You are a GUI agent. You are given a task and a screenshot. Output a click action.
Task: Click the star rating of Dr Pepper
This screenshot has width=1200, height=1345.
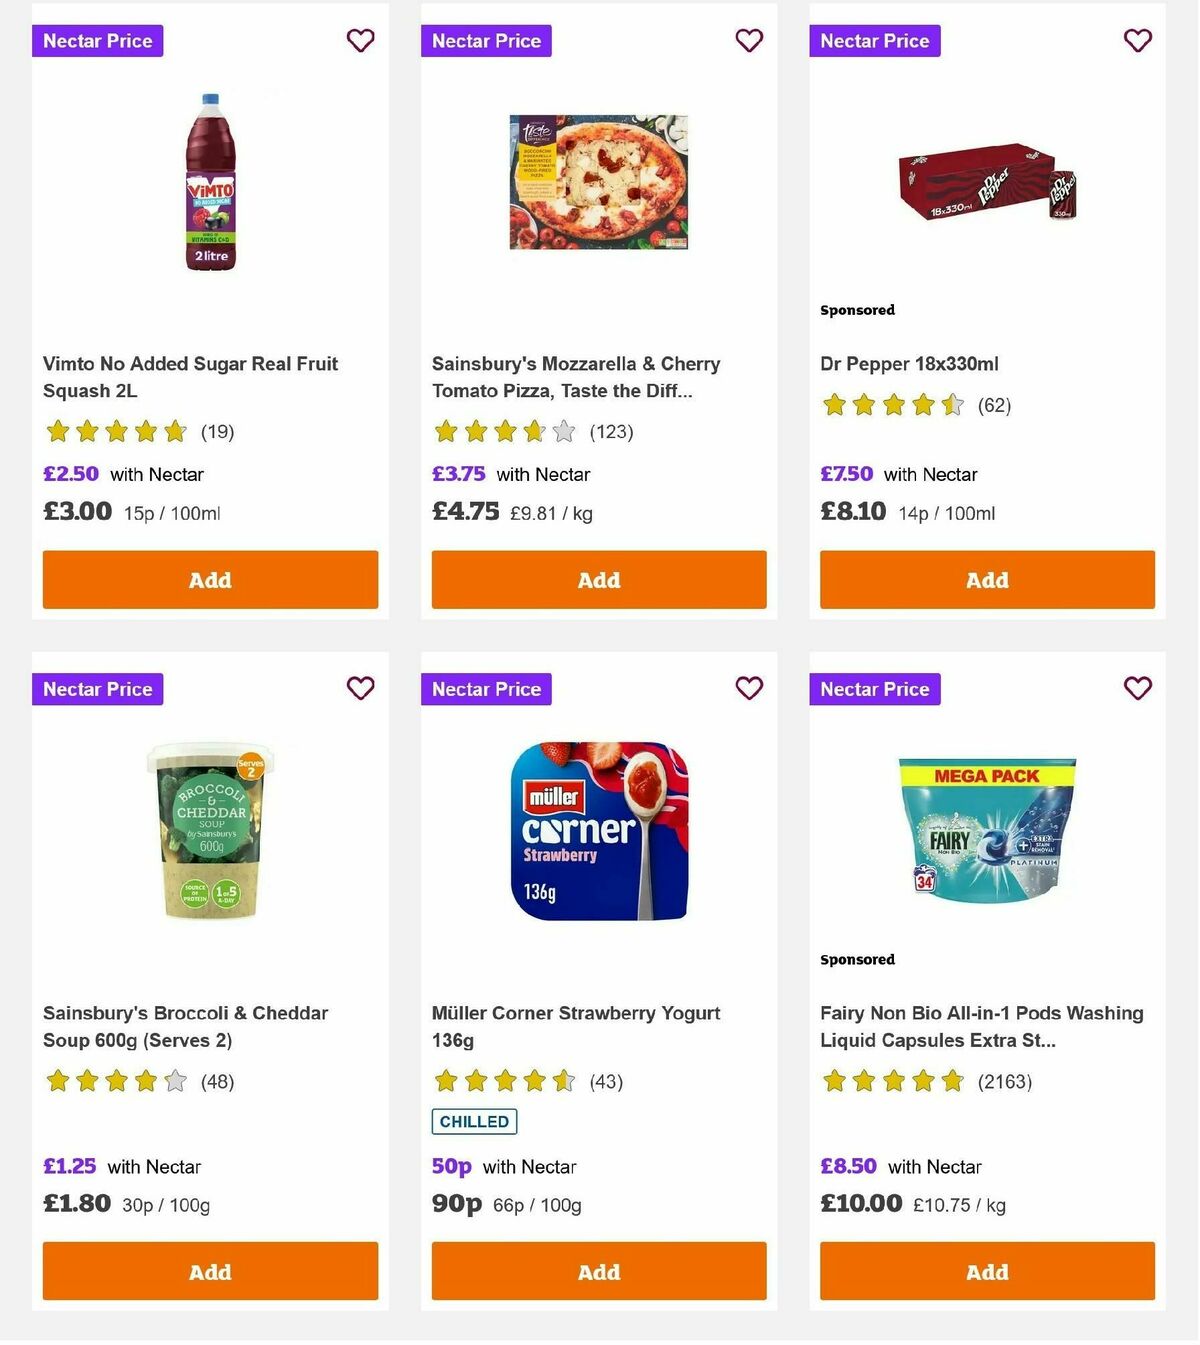click(x=893, y=405)
